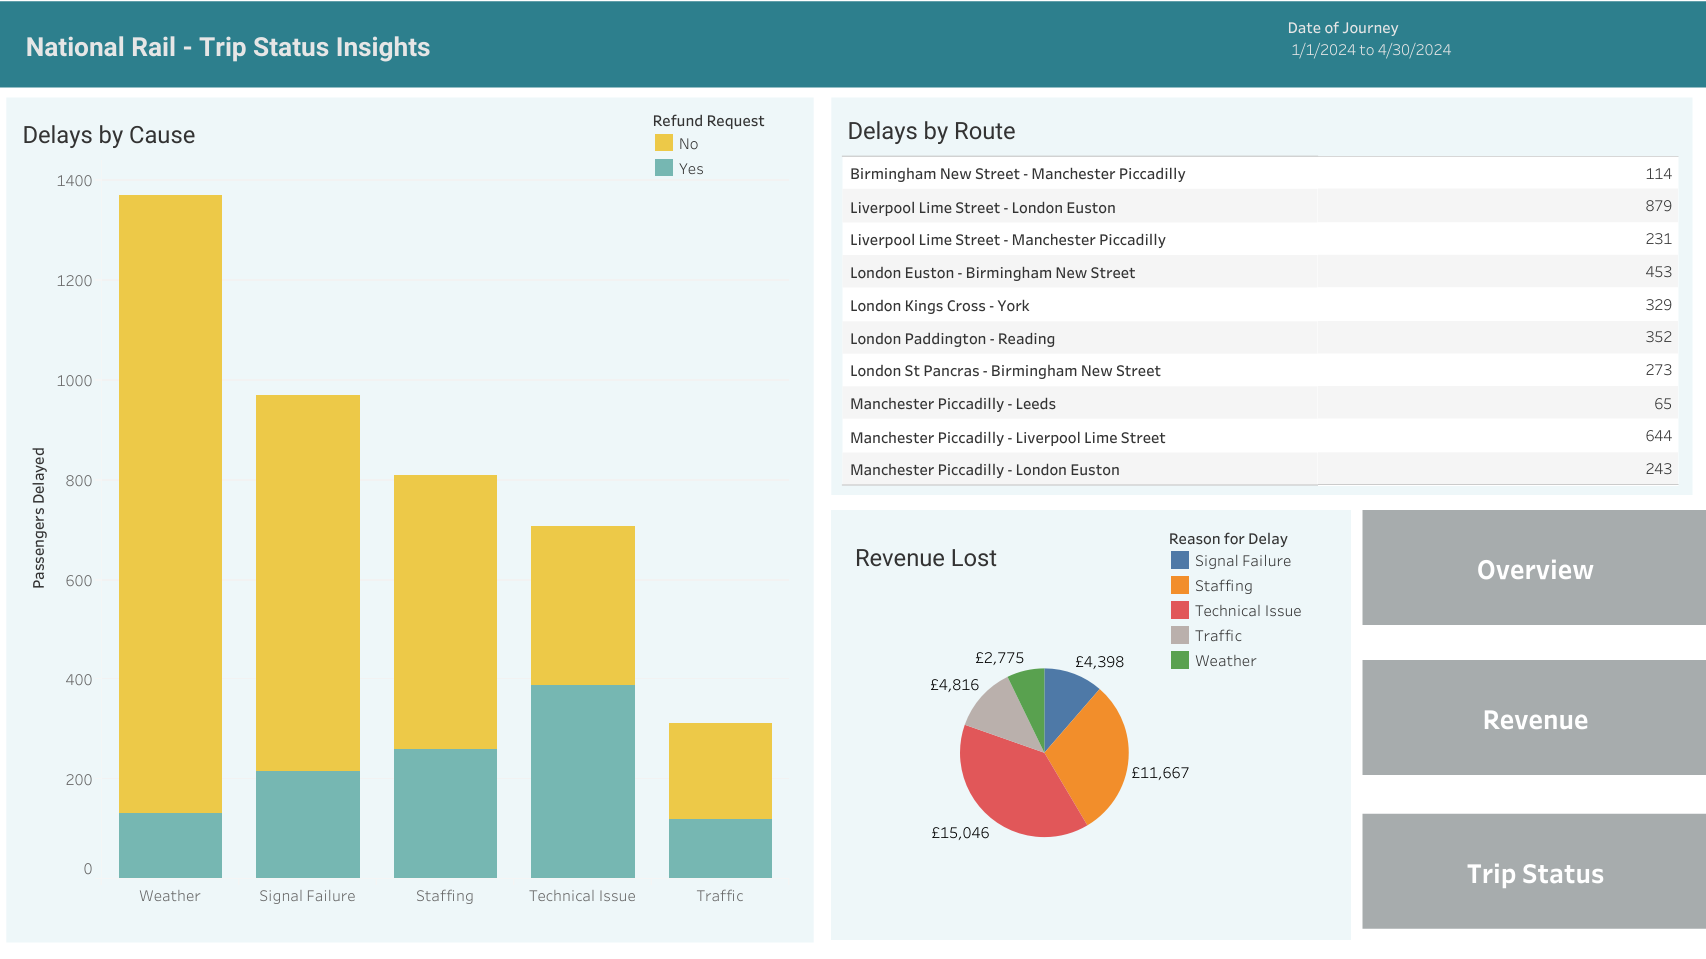Click the Staffing teal bar segment
The width and height of the screenshot is (1706, 959).
(445, 813)
